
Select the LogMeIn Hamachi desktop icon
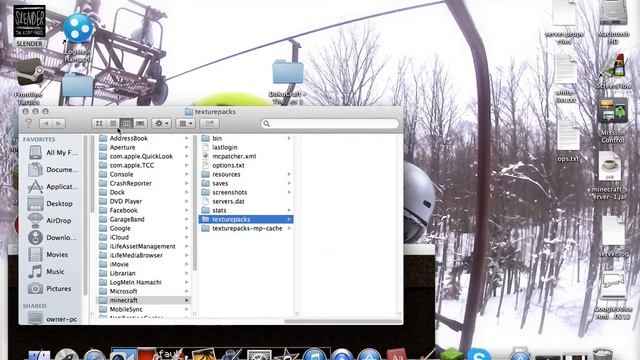(x=78, y=38)
